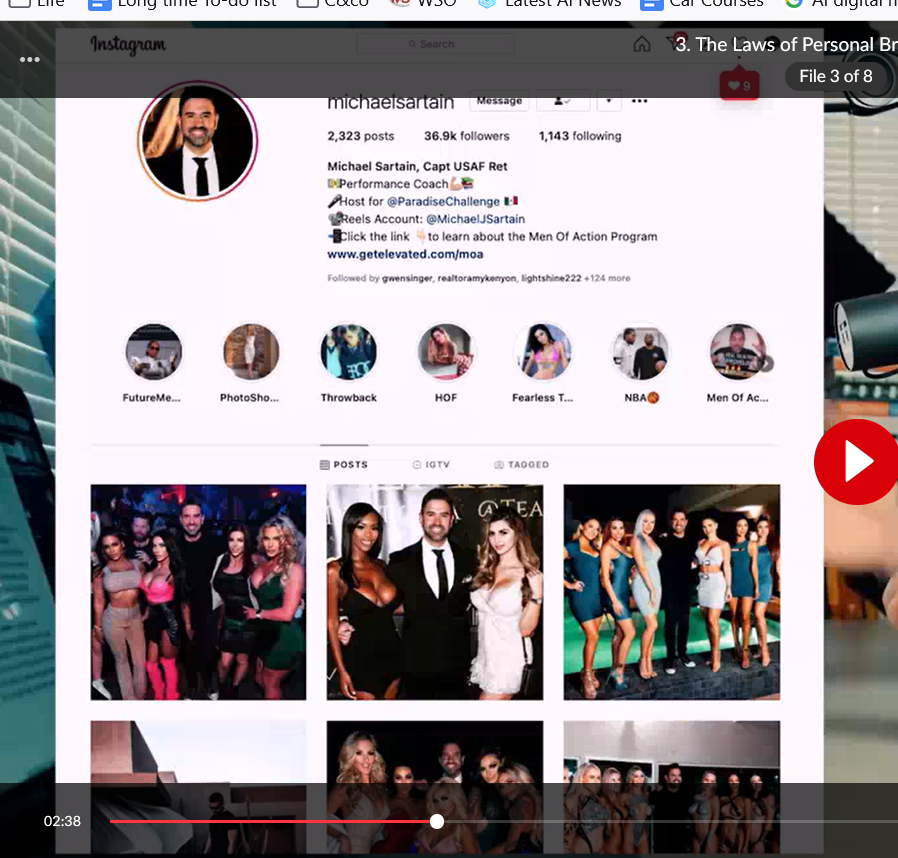Open the www.getelevated.com/moa link
The image size is (898, 858).
(x=405, y=254)
